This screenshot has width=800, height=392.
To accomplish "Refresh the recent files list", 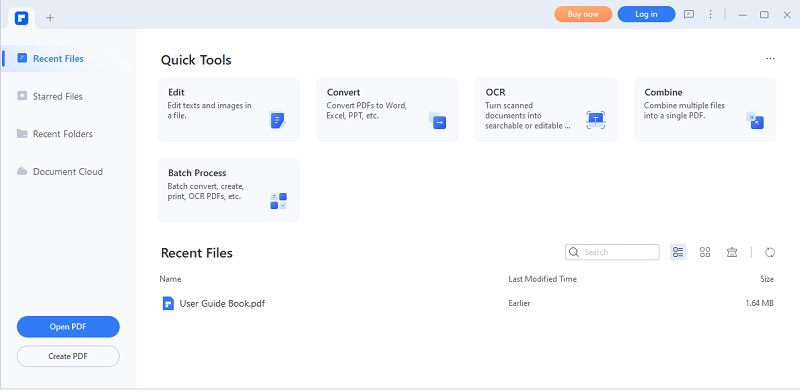I will 770,252.
